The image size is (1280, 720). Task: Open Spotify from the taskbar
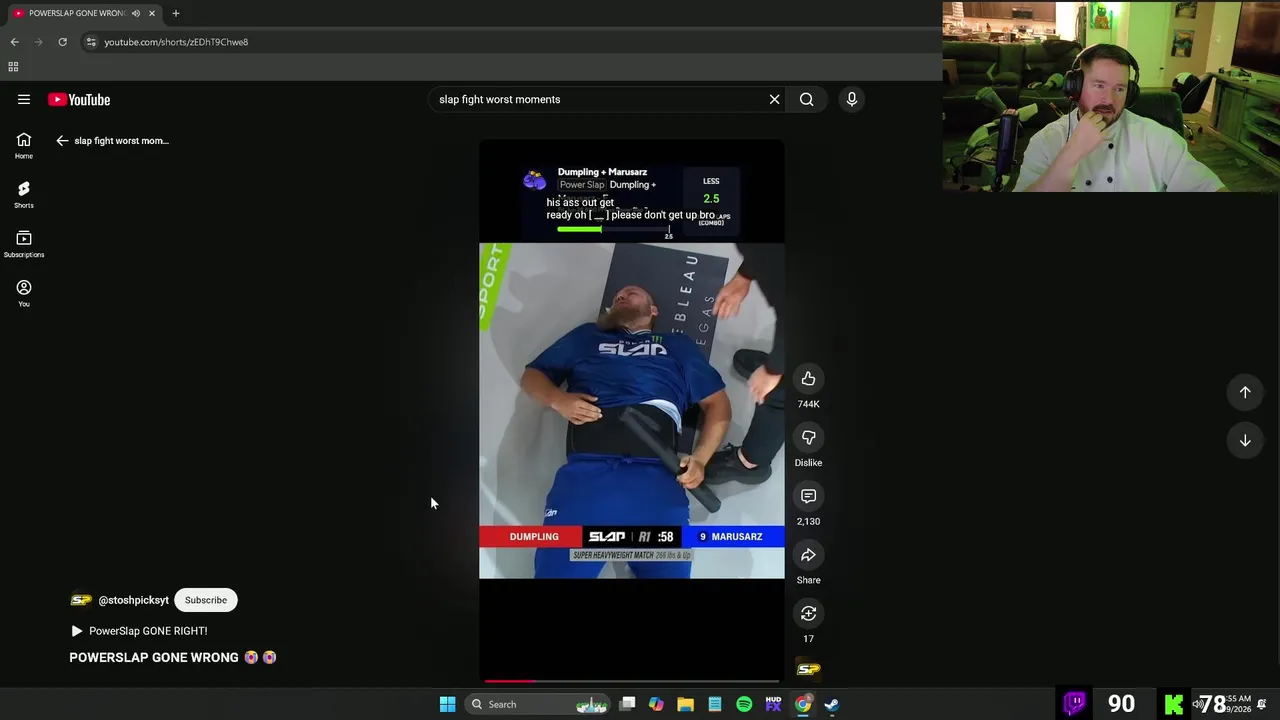pos(744,704)
